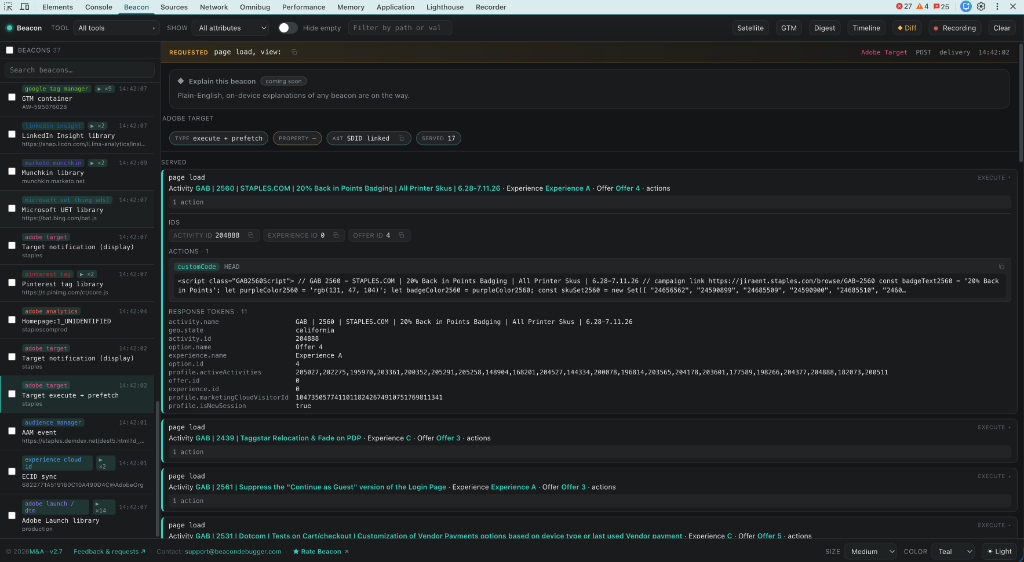The width and height of the screenshot is (1024, 562).
Task: Click the x2 count badge on Munchkin library
Action: [97, 163]
